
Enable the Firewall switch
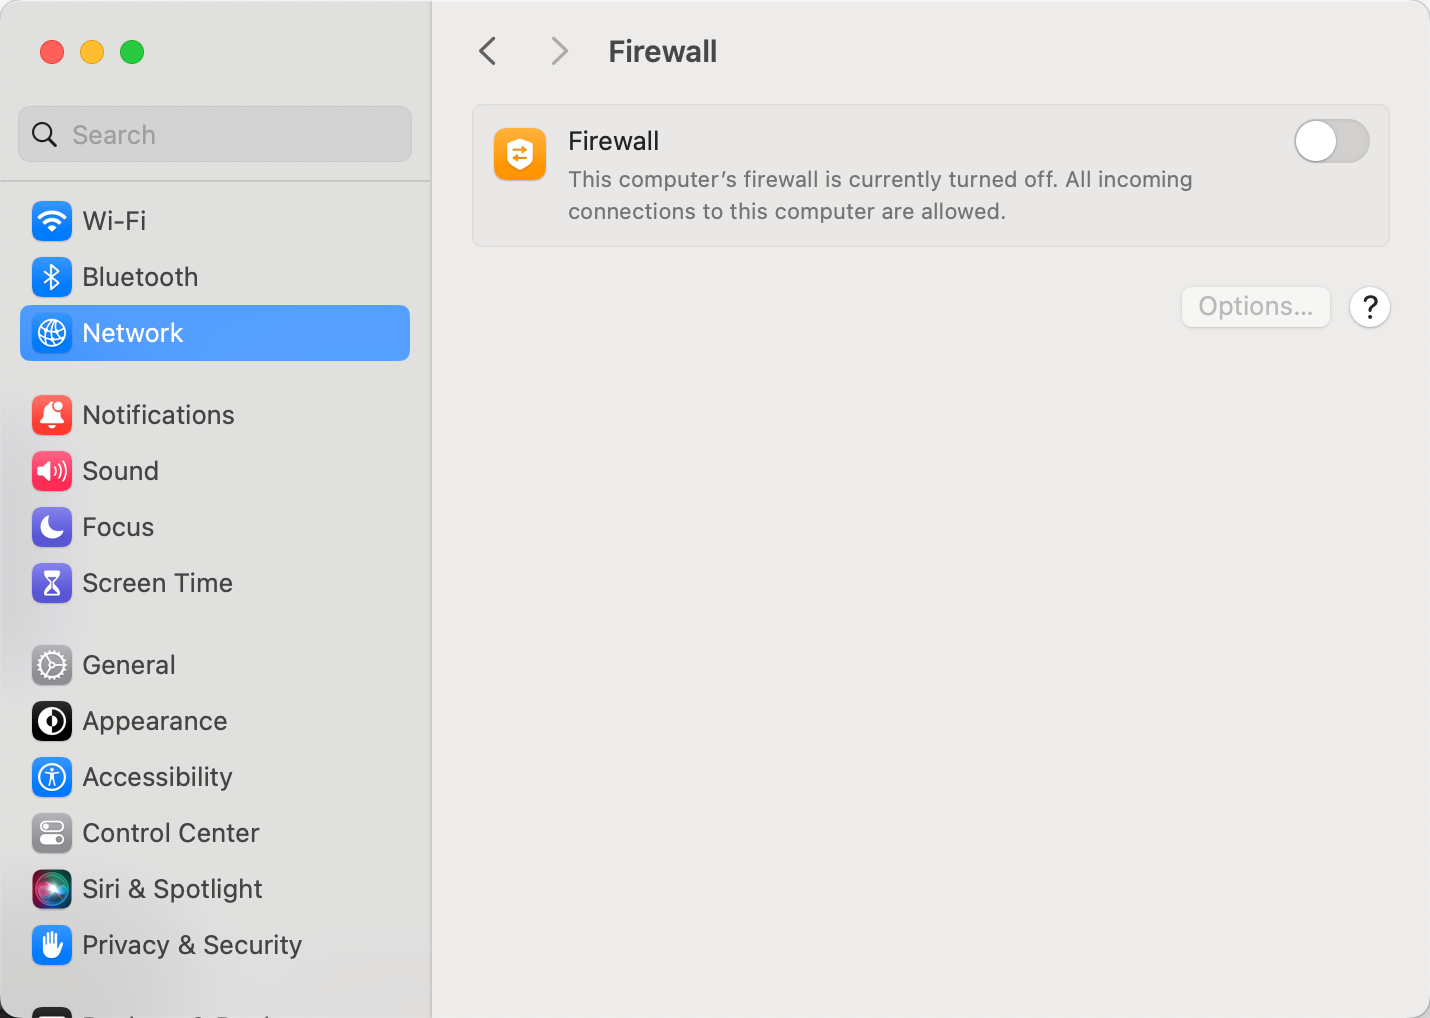click(1331, 141)
